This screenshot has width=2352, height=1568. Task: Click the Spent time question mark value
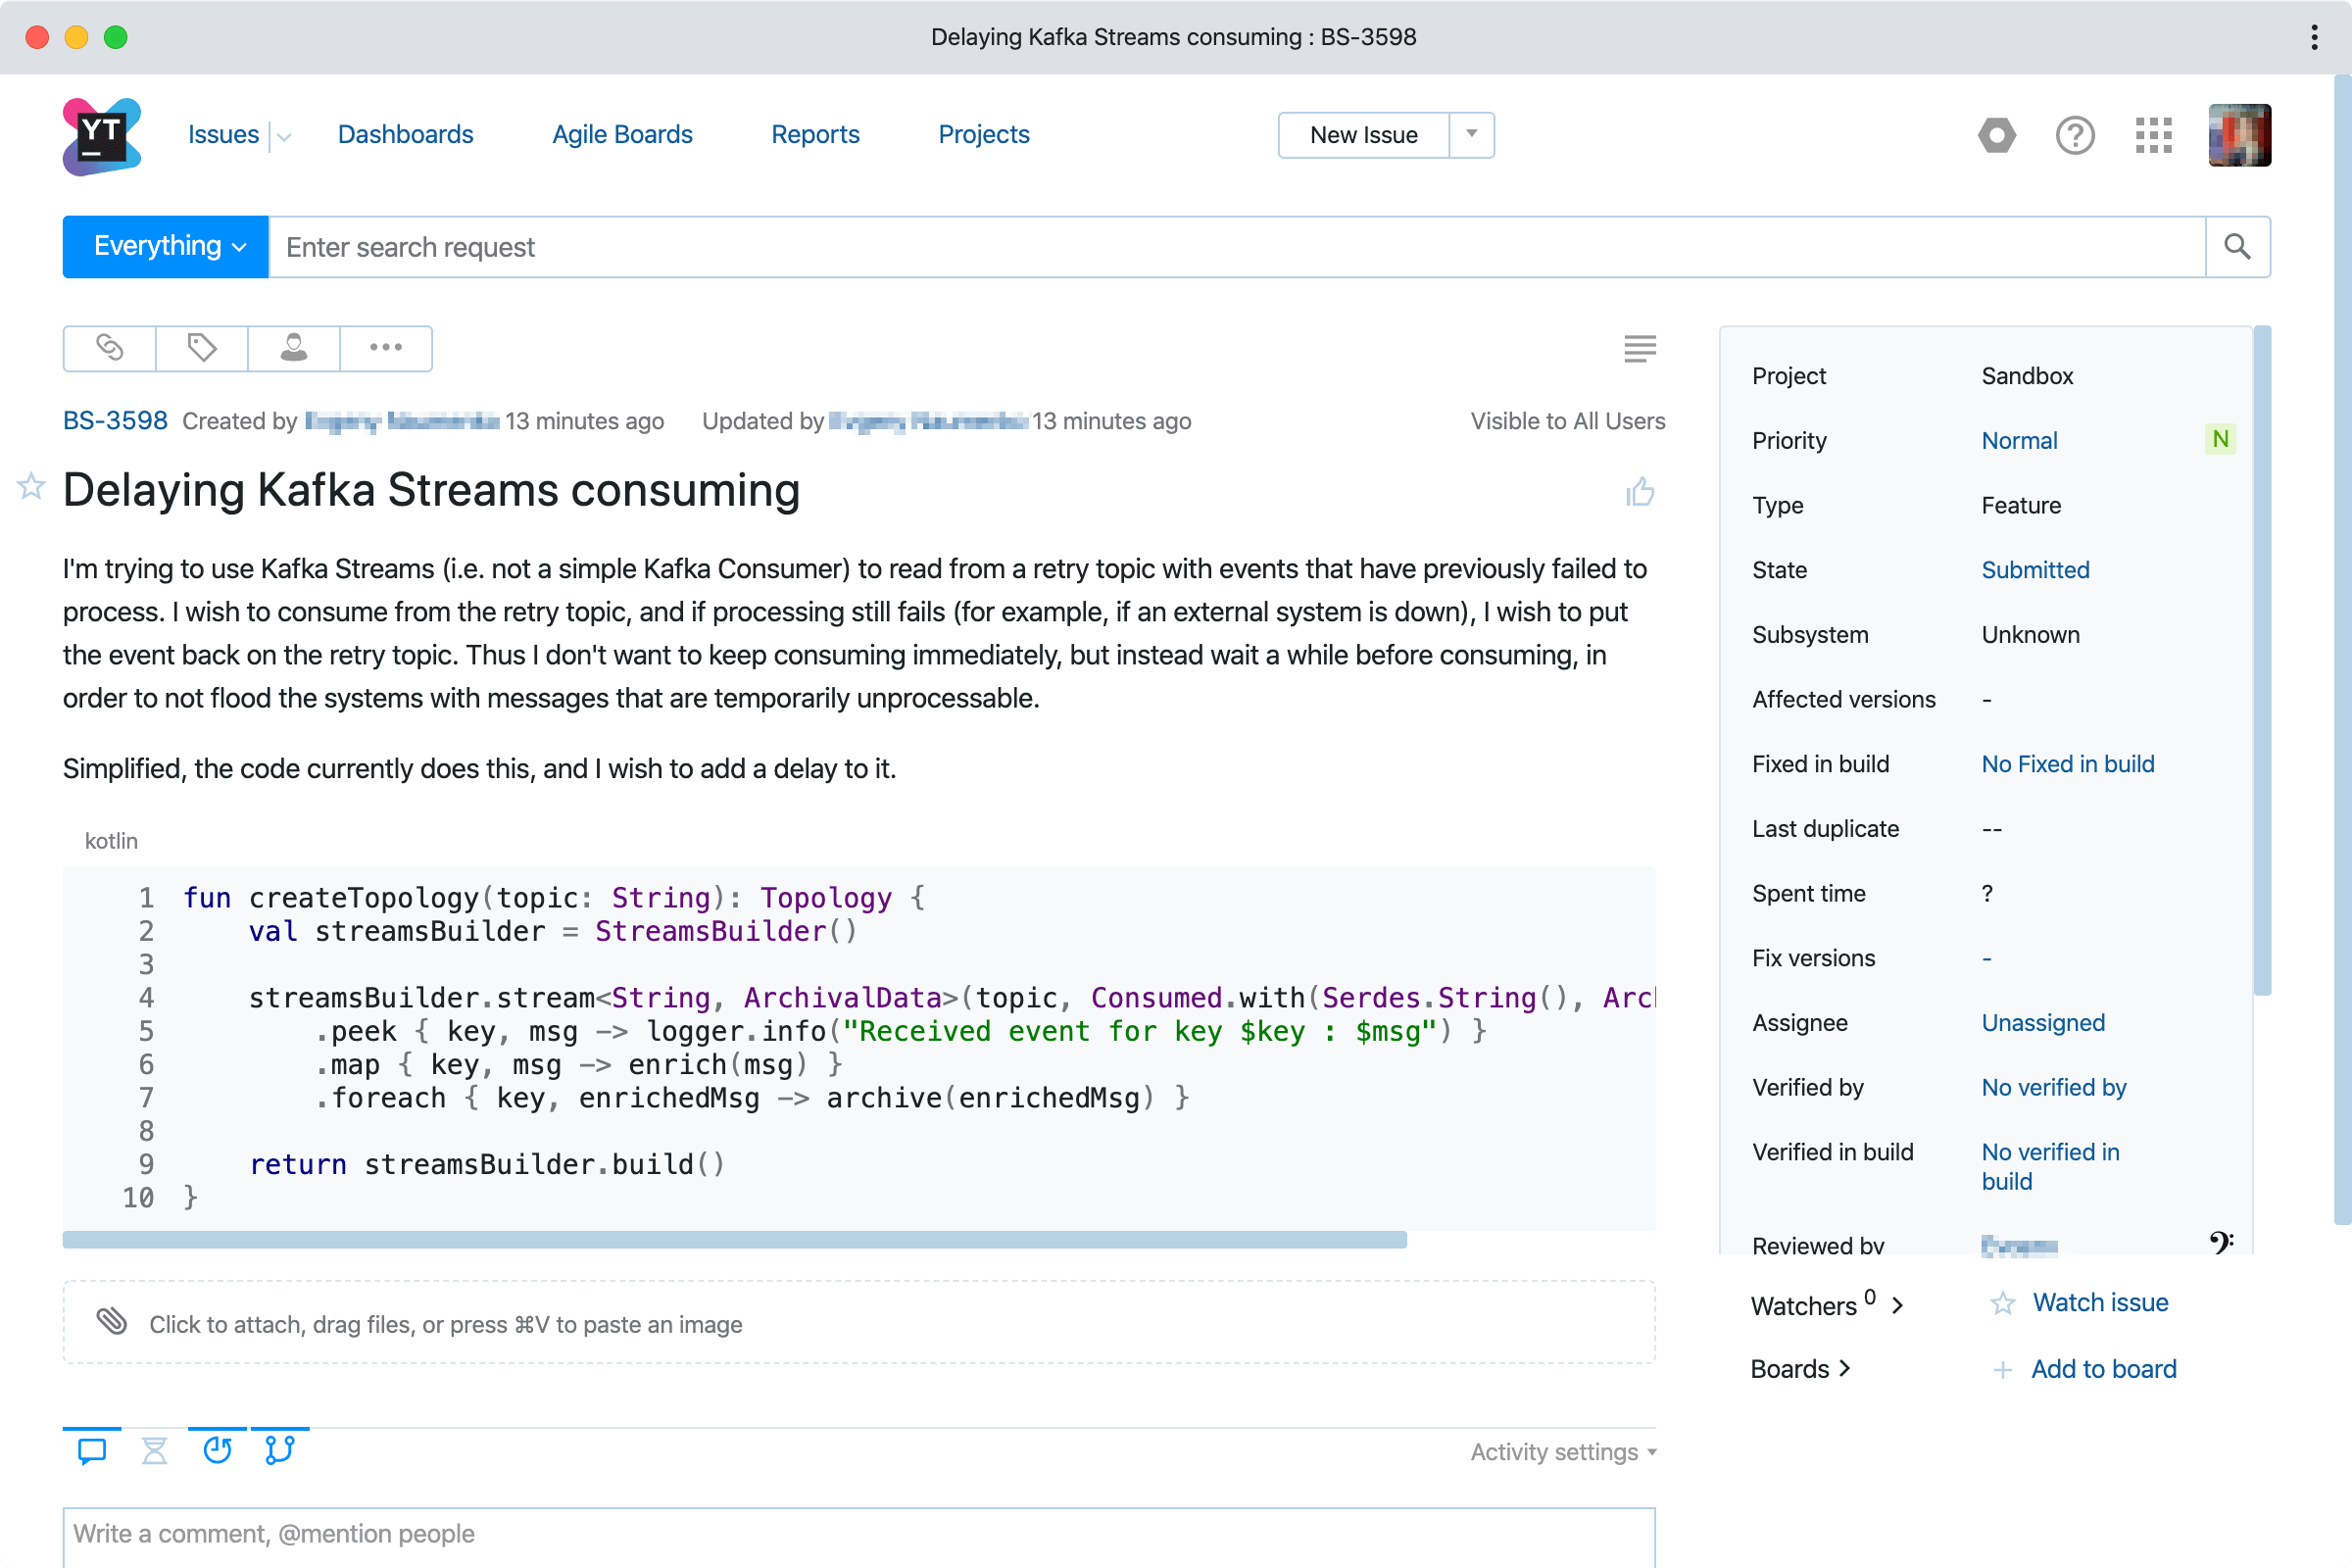pos(1987,894)
